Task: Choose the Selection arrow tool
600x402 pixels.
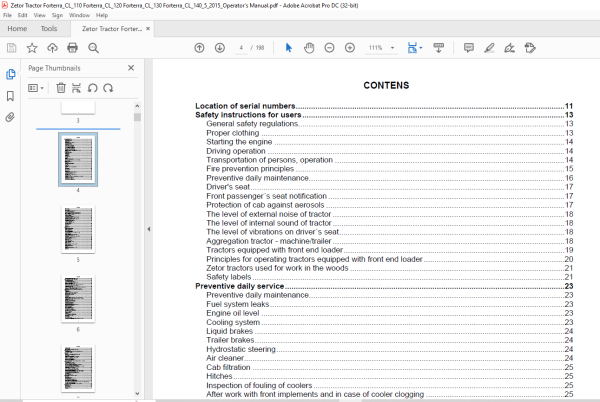Action: point(289,48)
